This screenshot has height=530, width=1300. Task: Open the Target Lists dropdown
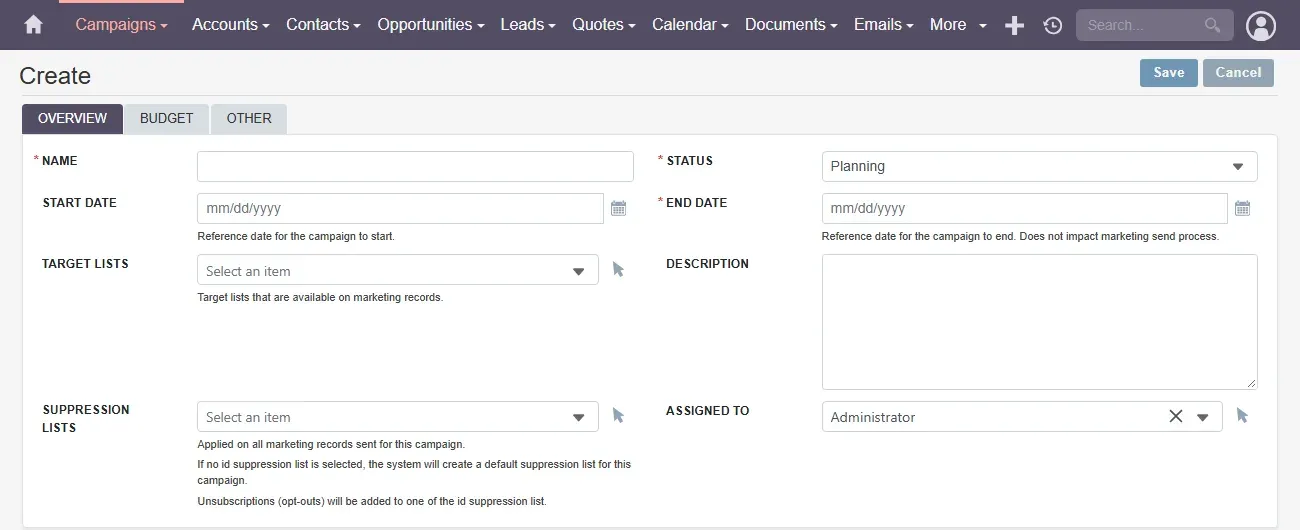click(398, 270)
